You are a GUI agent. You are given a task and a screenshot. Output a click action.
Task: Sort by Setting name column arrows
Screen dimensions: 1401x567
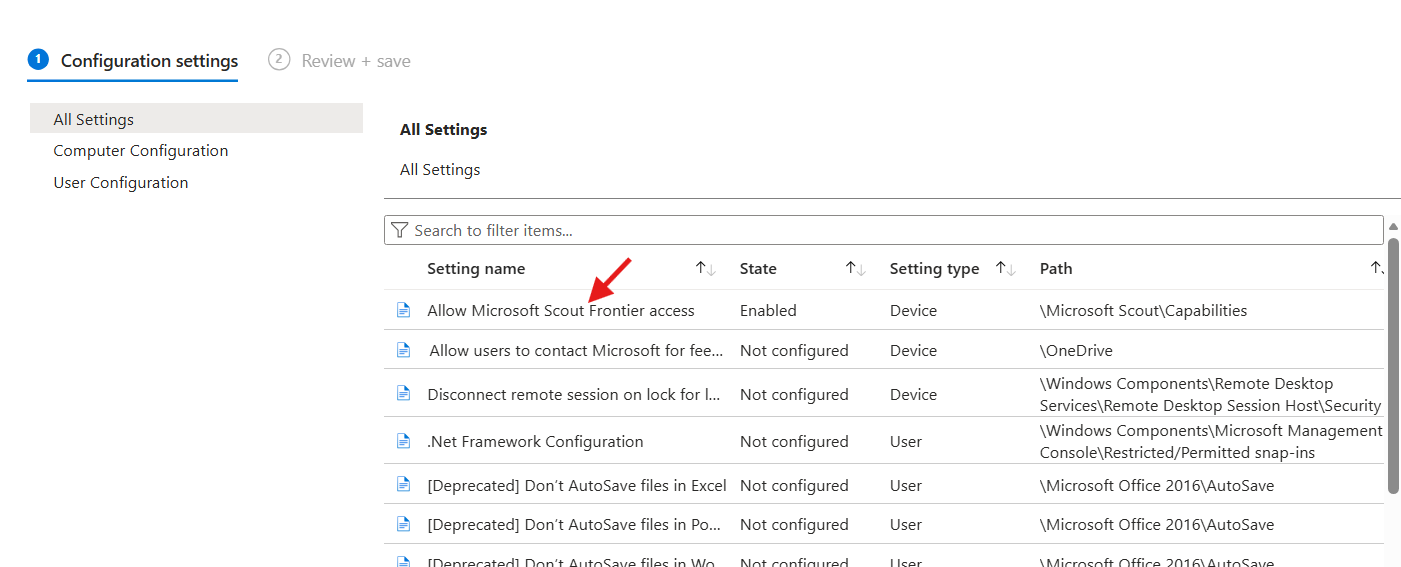point(706,268)
